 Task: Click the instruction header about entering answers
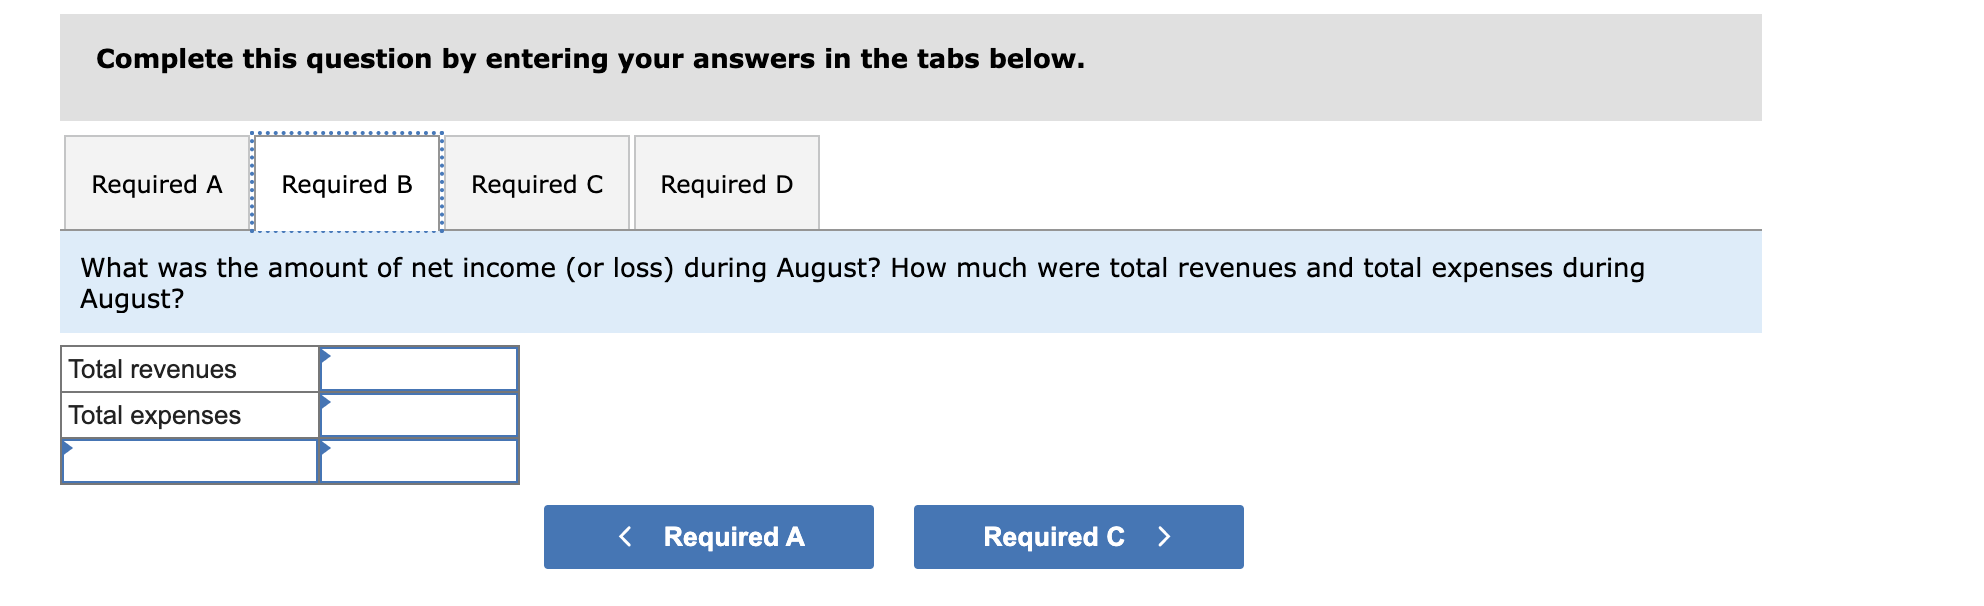click(x=588, y=58)
